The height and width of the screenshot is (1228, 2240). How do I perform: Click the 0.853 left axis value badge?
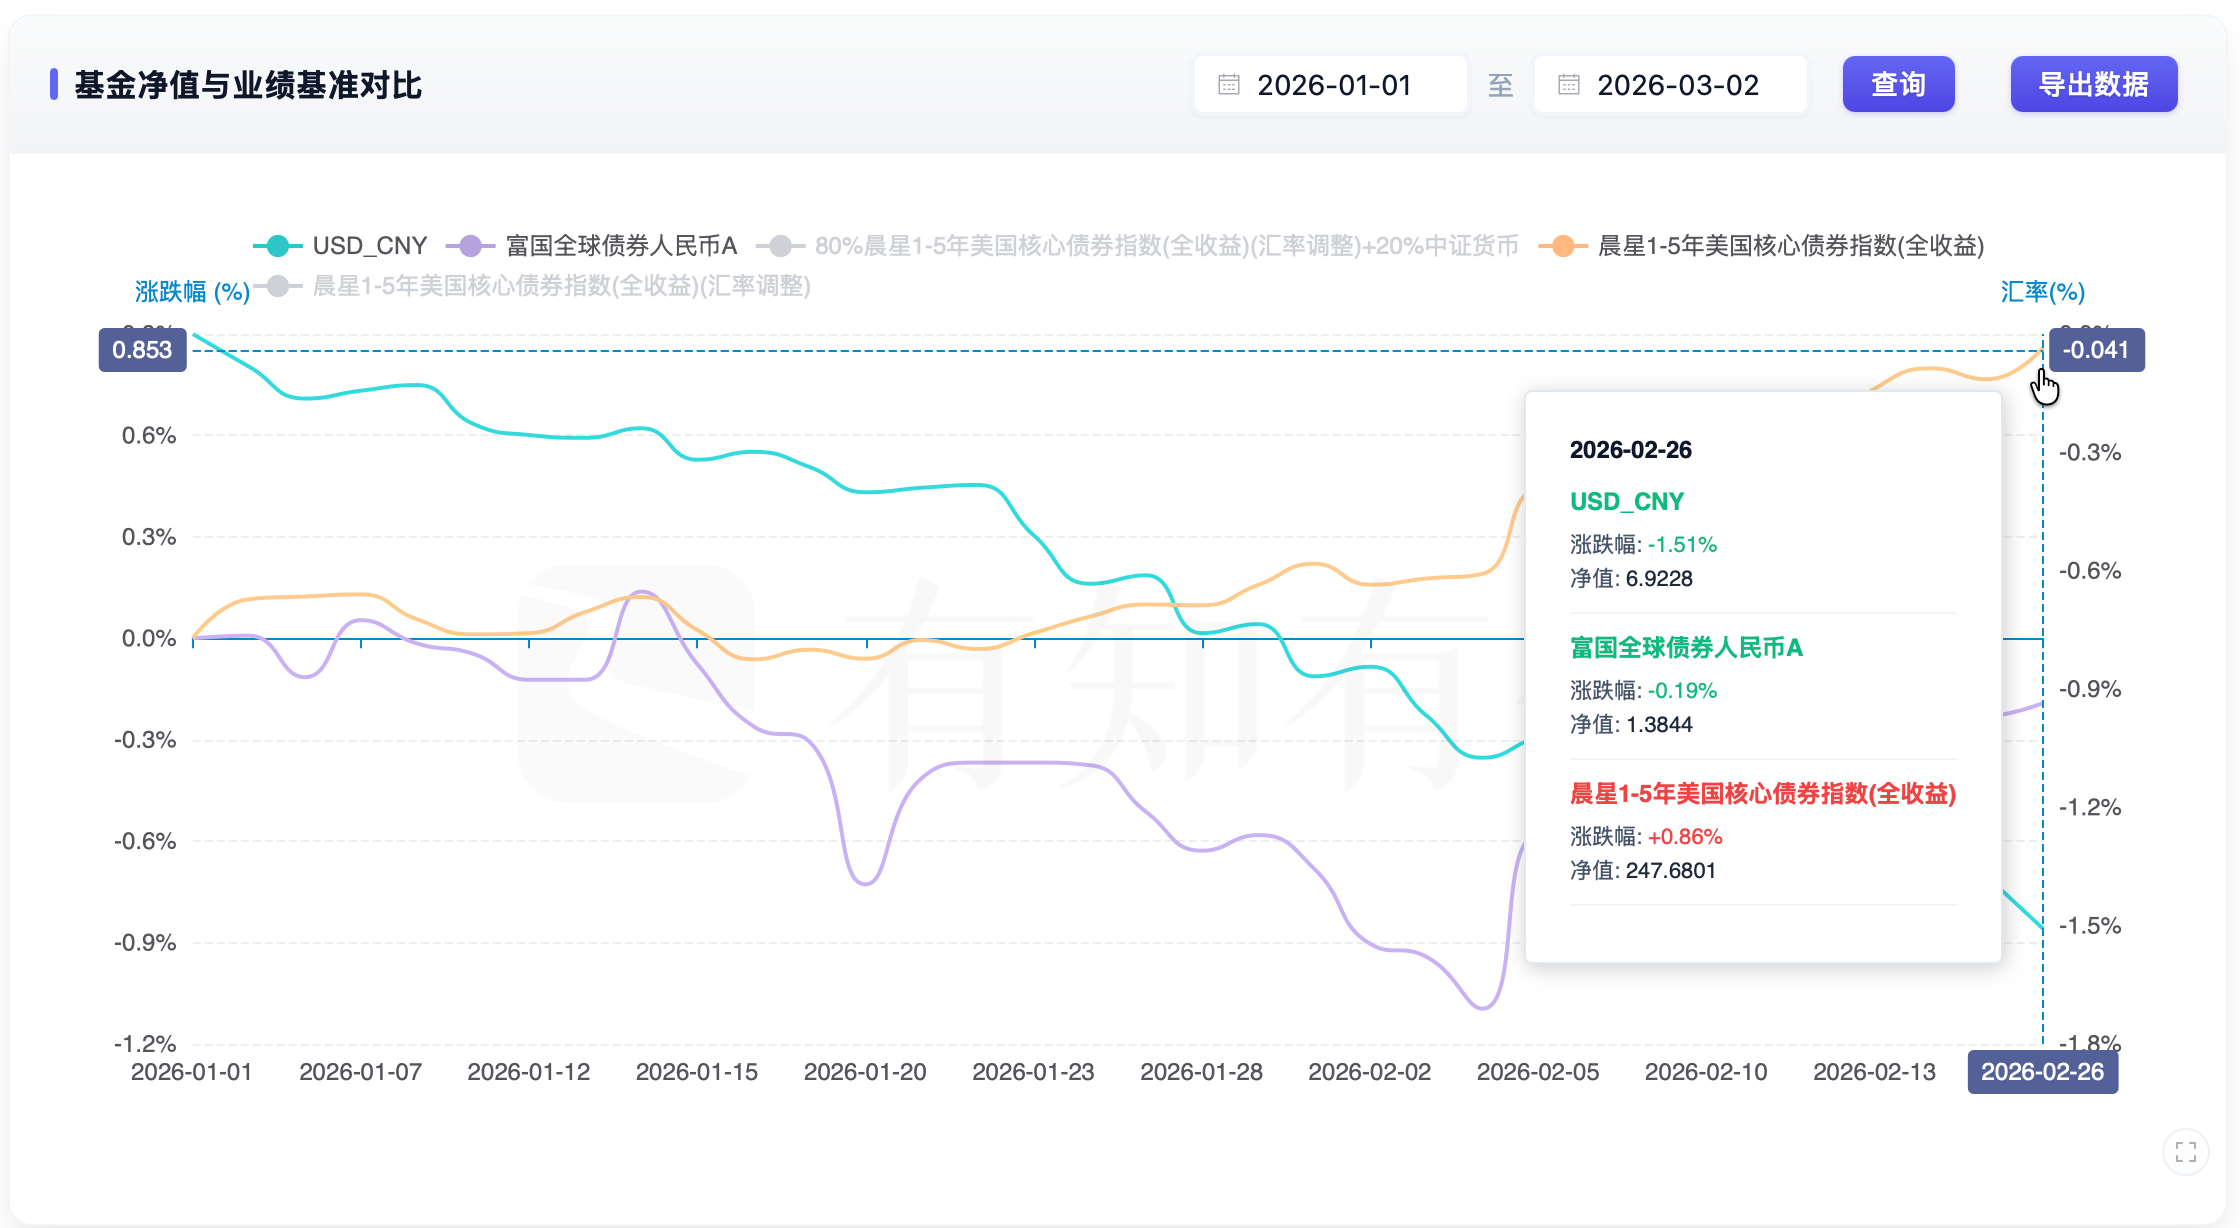[142, 350]
